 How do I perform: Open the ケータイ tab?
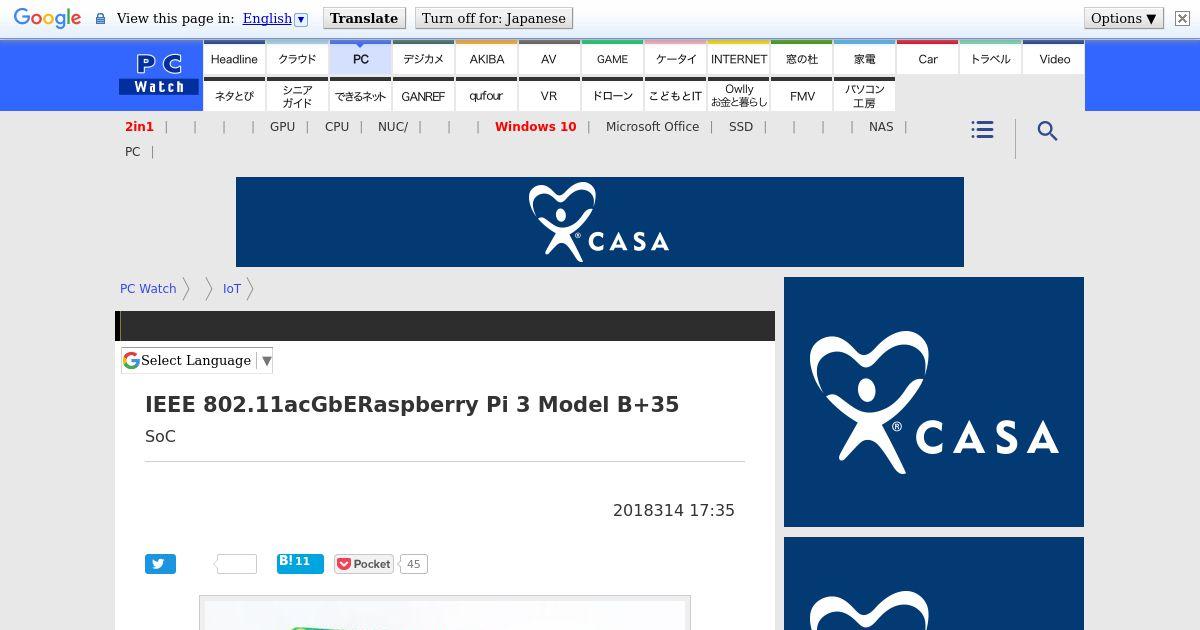tap(676, 59)
